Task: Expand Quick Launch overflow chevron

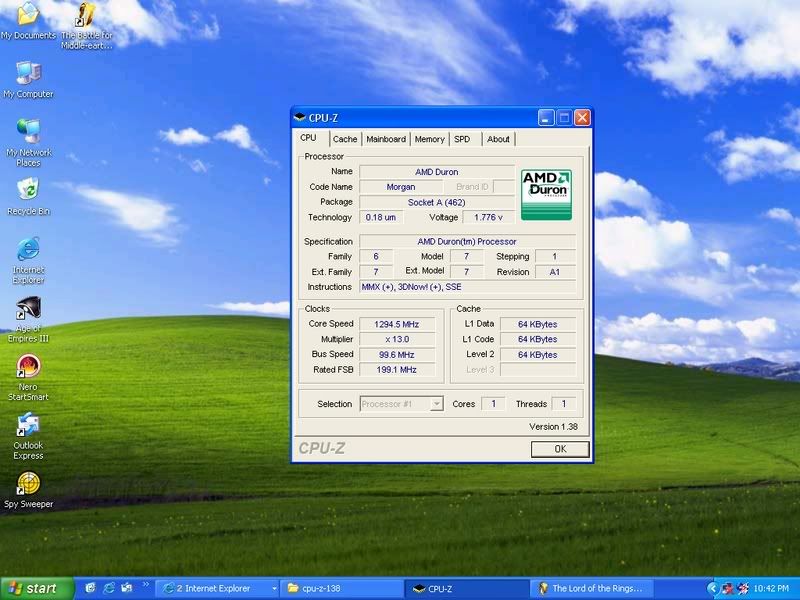Action: click(145, 585)
